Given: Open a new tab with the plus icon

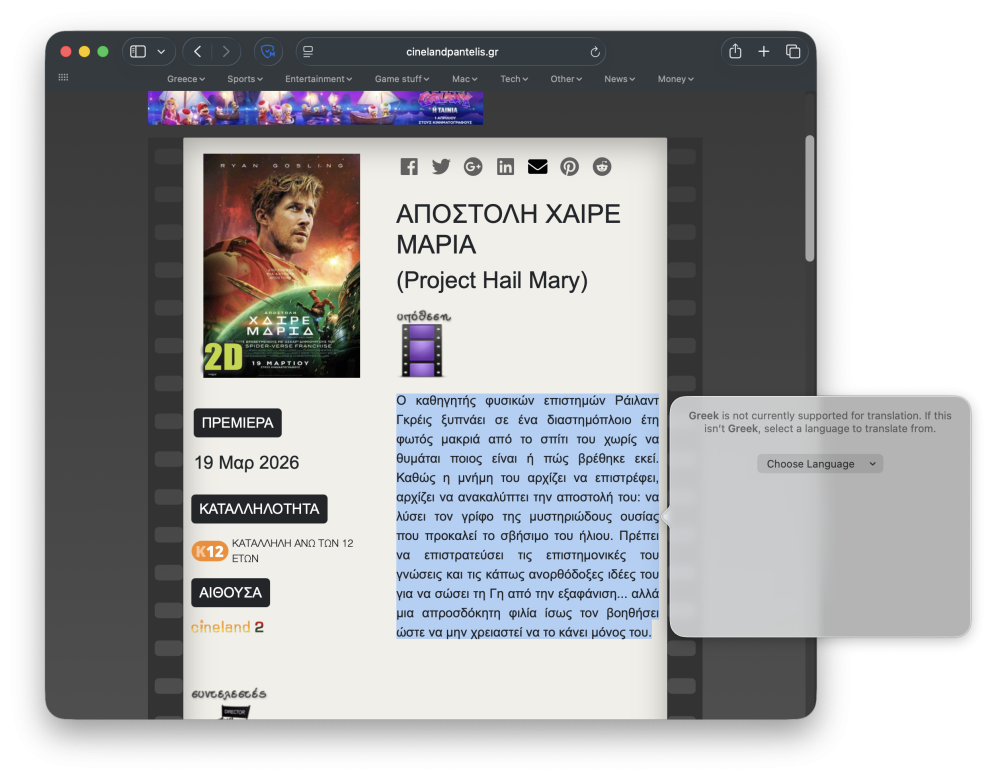Looking at the screenshot, I should 764,52.
